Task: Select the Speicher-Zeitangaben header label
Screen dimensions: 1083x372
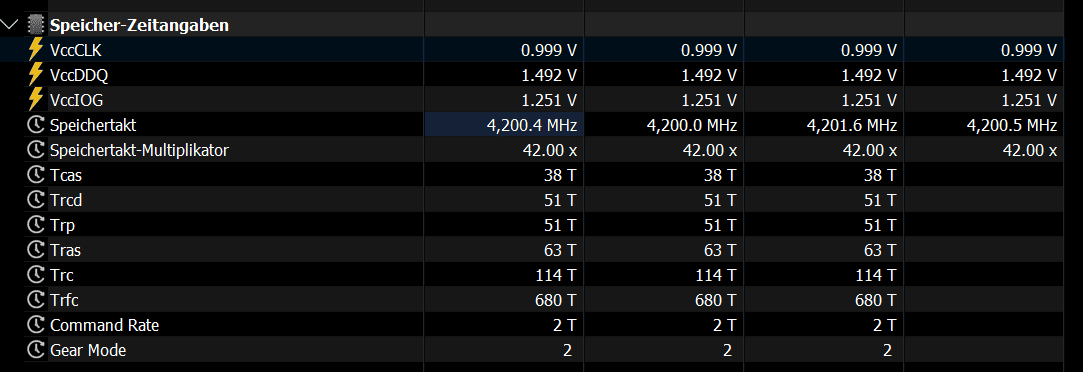Action: [140, 26]
